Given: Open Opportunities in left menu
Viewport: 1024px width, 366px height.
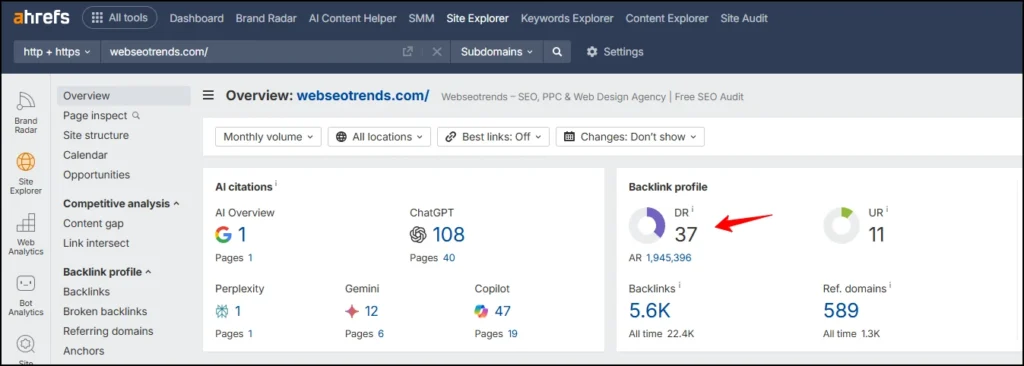Looking at the screenshot, I should [97, 175].
